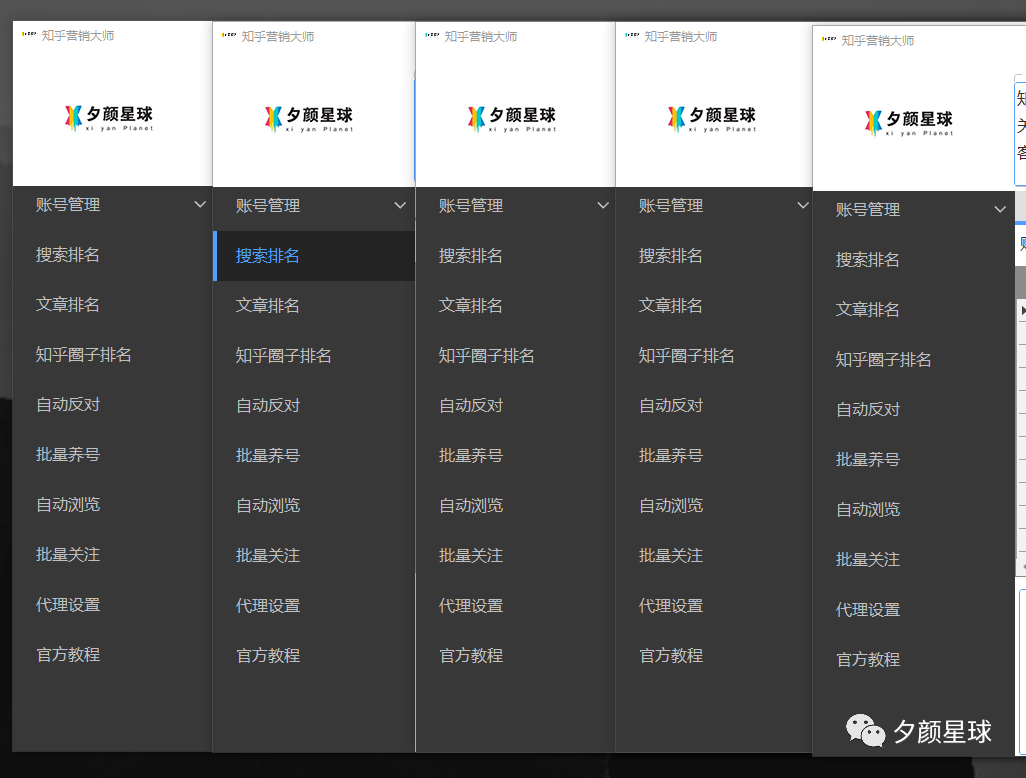This screenshot has width=1026, height=778.
Task: Click the 夕颜星球 logo in second window from left
Action: [309, 119]
